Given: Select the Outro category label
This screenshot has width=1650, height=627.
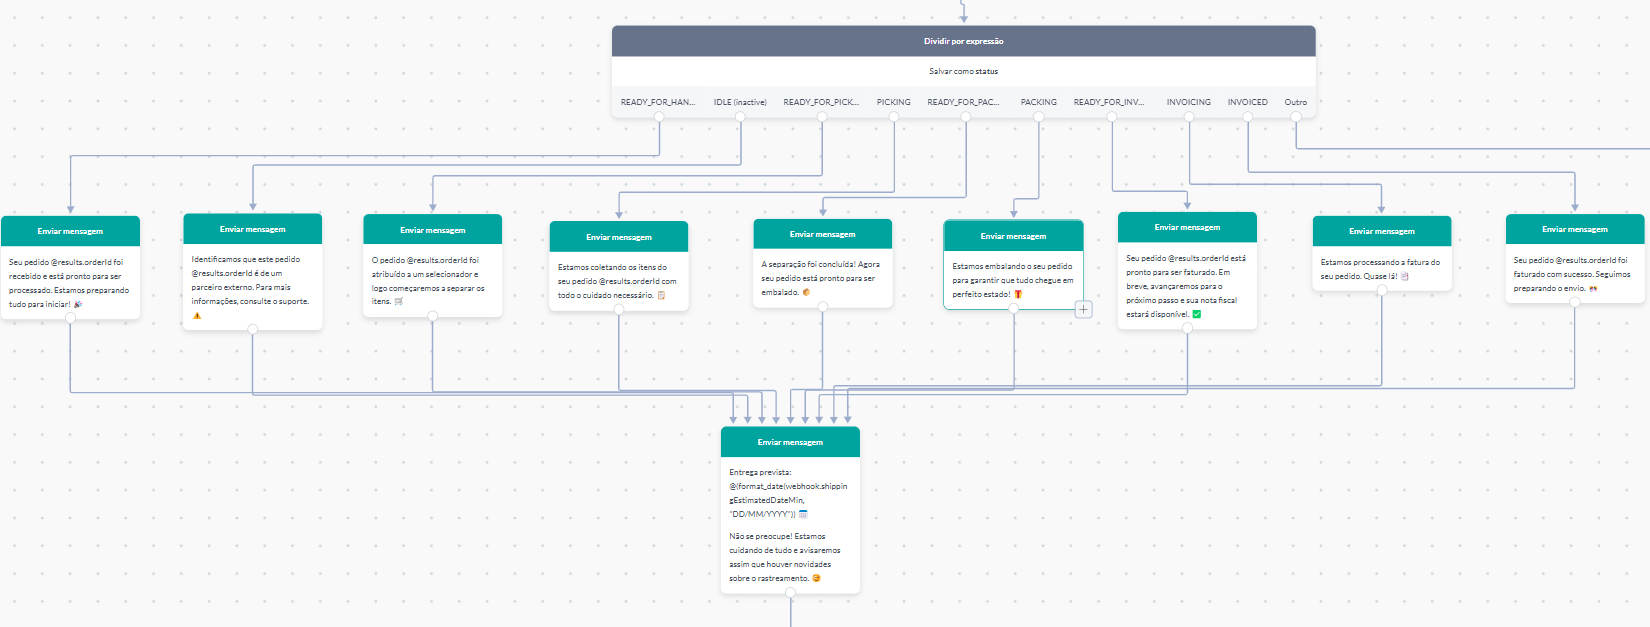Looking at the screenshot, I should [x=1296, y=102].
